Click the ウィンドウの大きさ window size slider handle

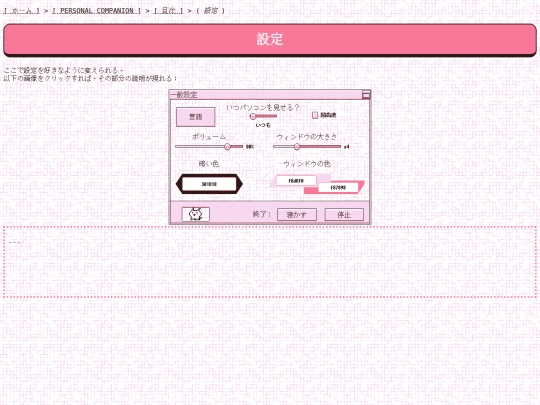pyautogui.click(x=297, y=147)
